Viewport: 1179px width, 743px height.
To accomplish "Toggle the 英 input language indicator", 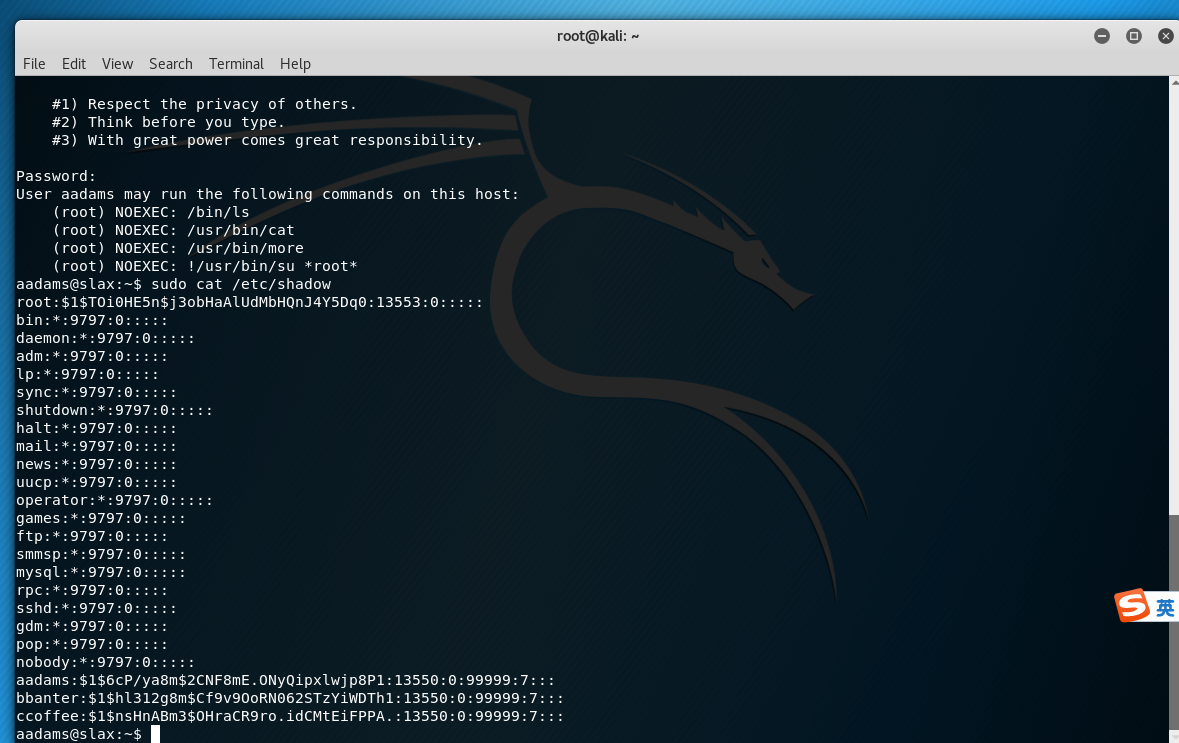I will [x=1165, y=608].
